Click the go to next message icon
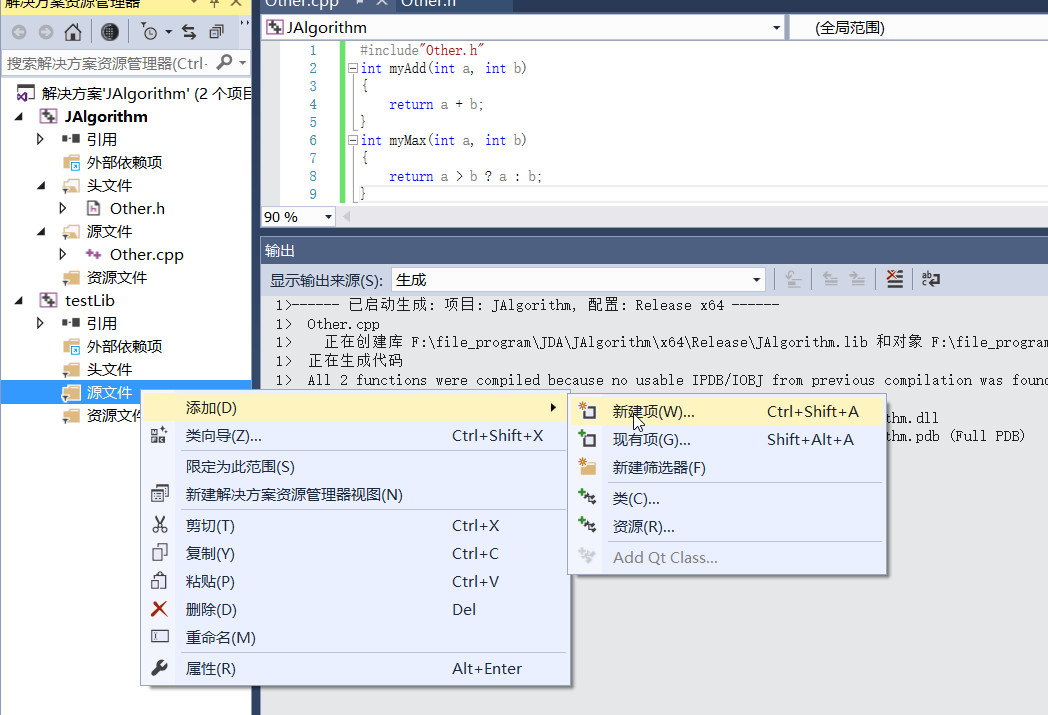The height and width of the screenshot is (715, 1048). click(x=857, y=279)
